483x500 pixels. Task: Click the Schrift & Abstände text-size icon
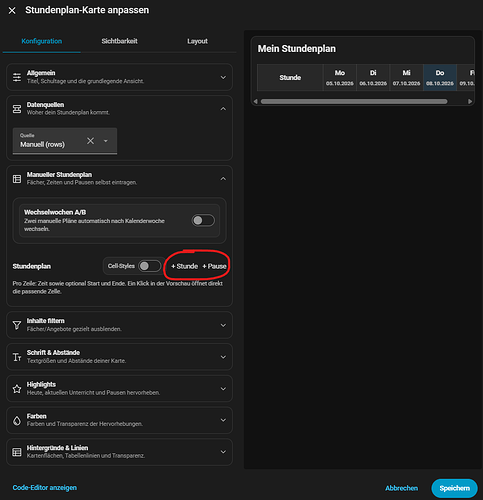pos(17,357)
